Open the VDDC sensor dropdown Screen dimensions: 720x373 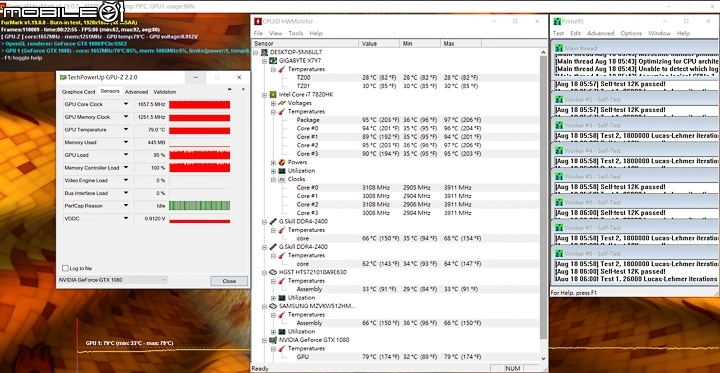[x=126, y=219]
